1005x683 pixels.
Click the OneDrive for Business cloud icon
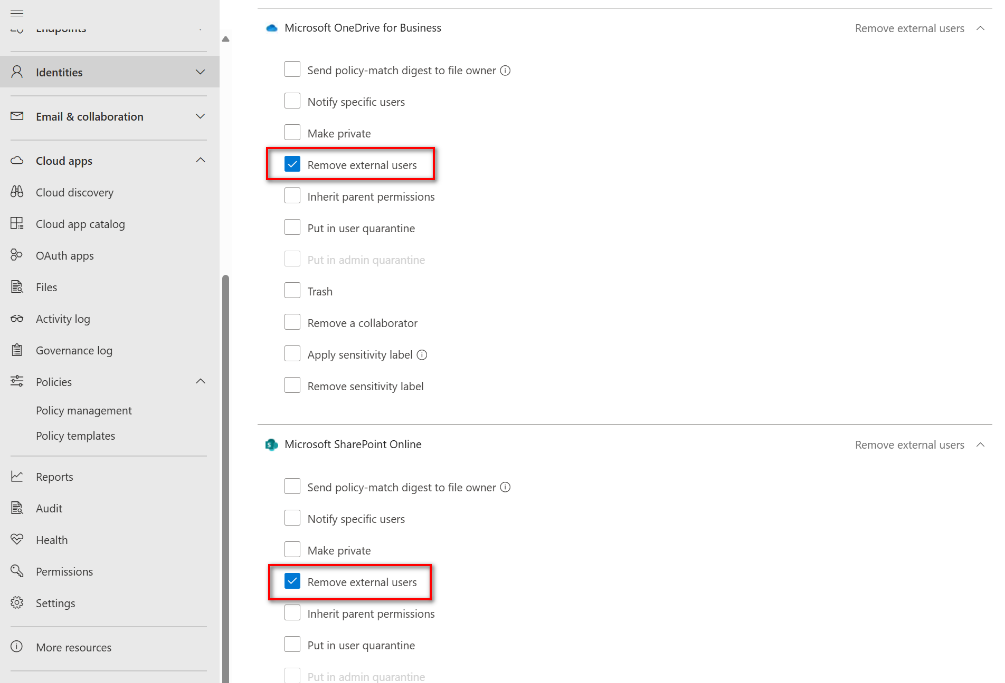point(272,28)
